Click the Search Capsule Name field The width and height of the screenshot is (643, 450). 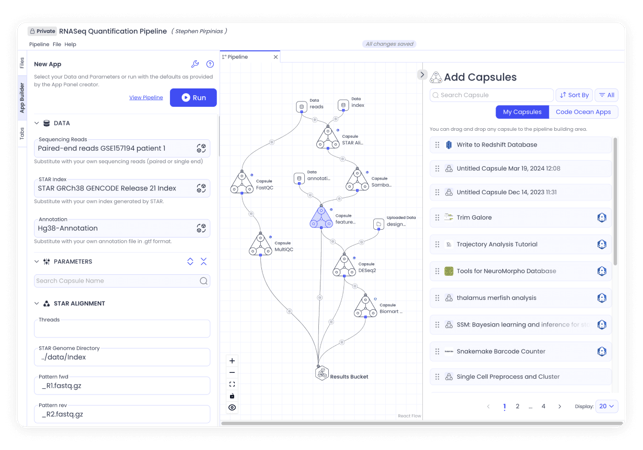(x=122, y=281)
